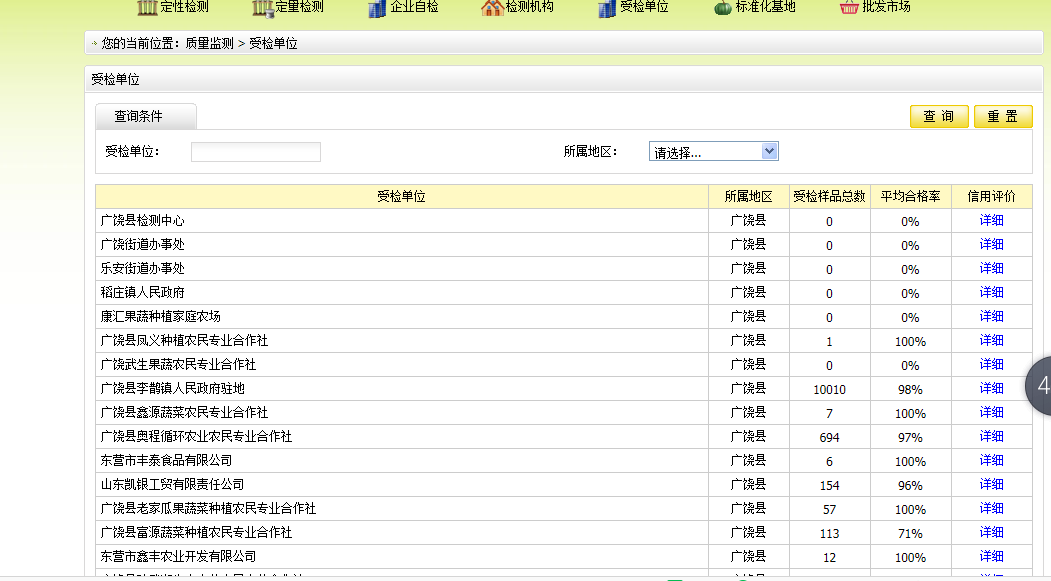Click the round badge on right edge

coord(1039,385)
